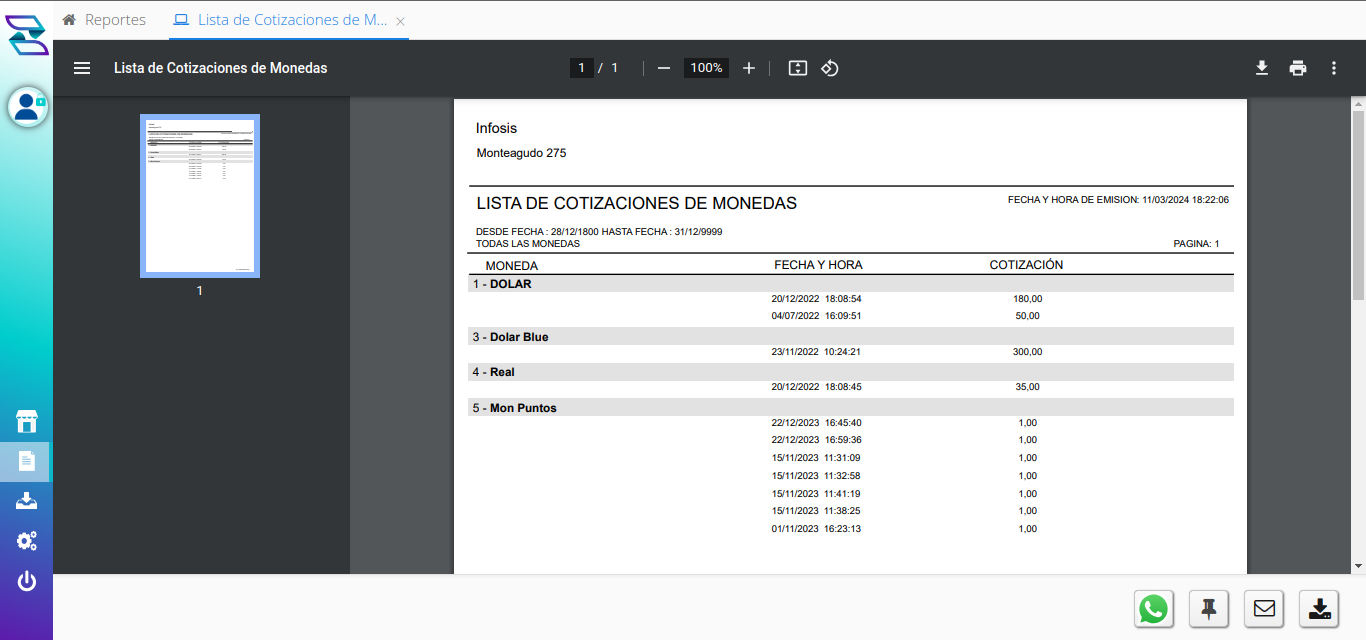Click the 'Infosis' company name

[496, 128]
